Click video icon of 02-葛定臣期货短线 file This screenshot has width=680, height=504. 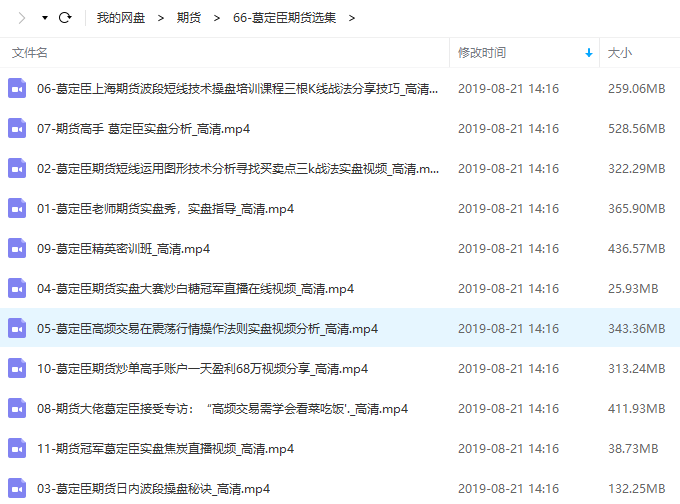(x=17, y=168)
